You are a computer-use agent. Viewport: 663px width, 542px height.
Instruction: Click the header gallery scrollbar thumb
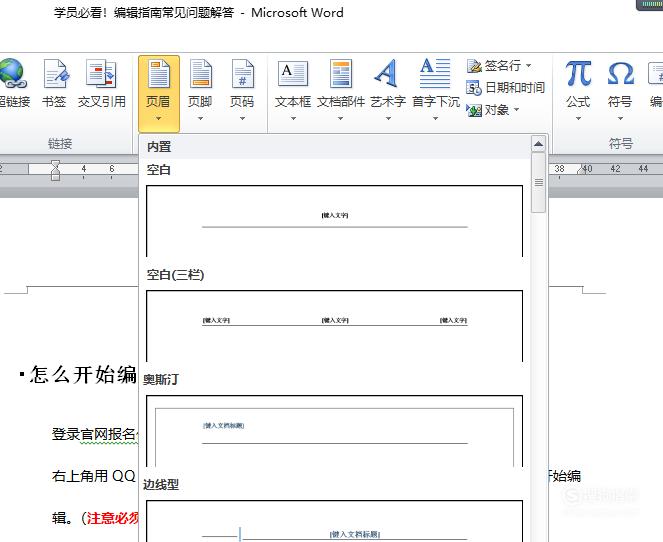click(538, 182)
